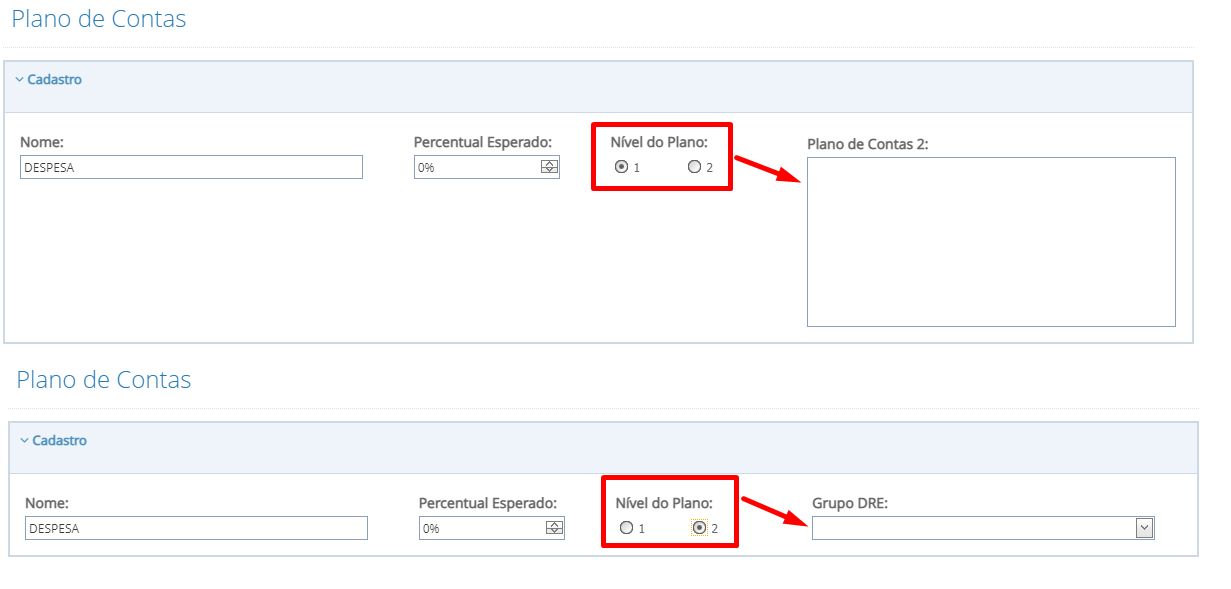Screen dimensions: 1231x589
Task: Select Nível do Plano 1 in the upper form
Action: (622, 167)
